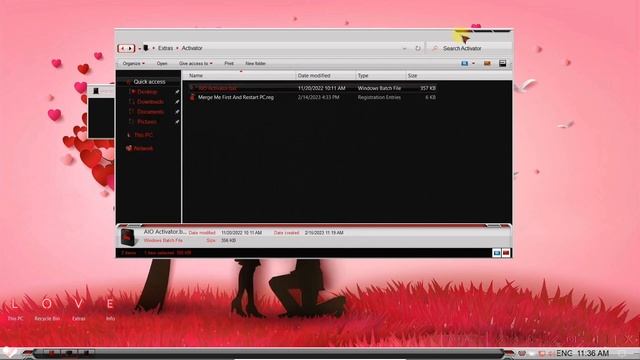Select Merge Me First And Restart PC.reg
Image resolution: width=640 pixels, height=360 pixels.
point(236,98)
